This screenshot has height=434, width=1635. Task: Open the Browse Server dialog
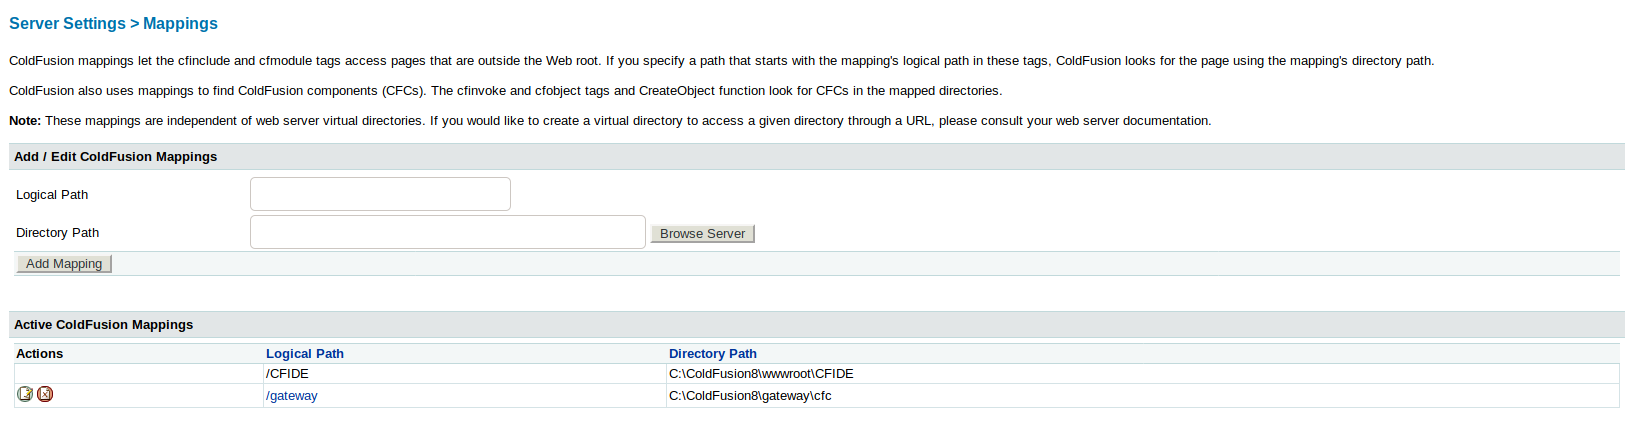point(702,233)
